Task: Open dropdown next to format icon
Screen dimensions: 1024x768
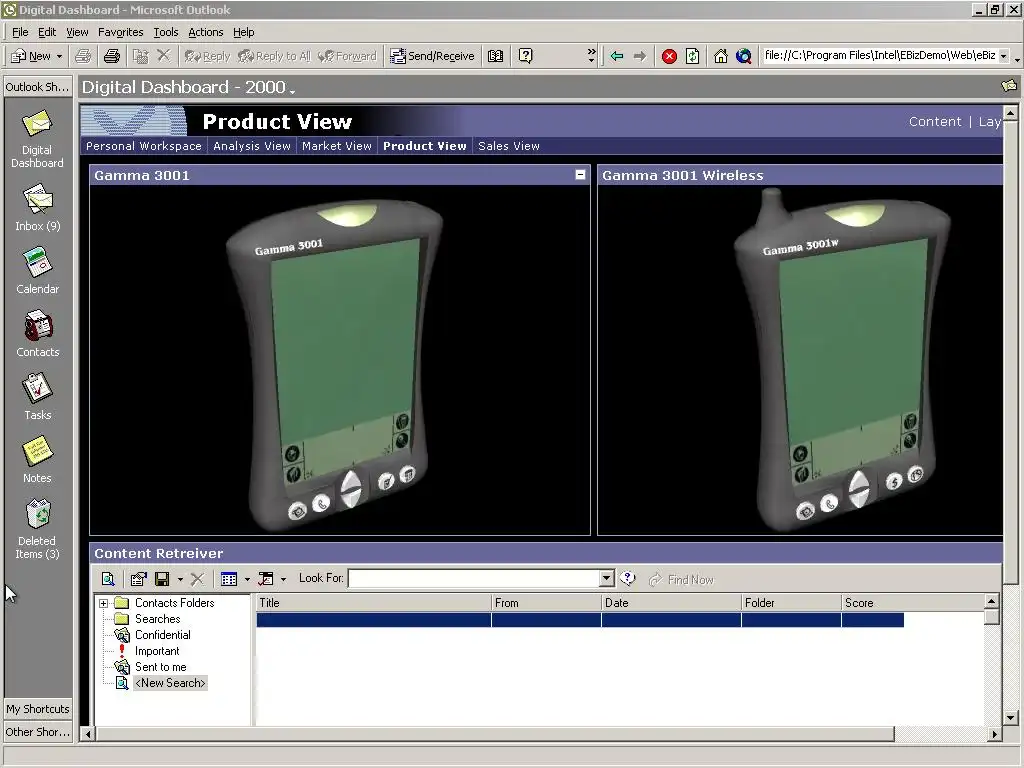Action: tap(283, 579)
